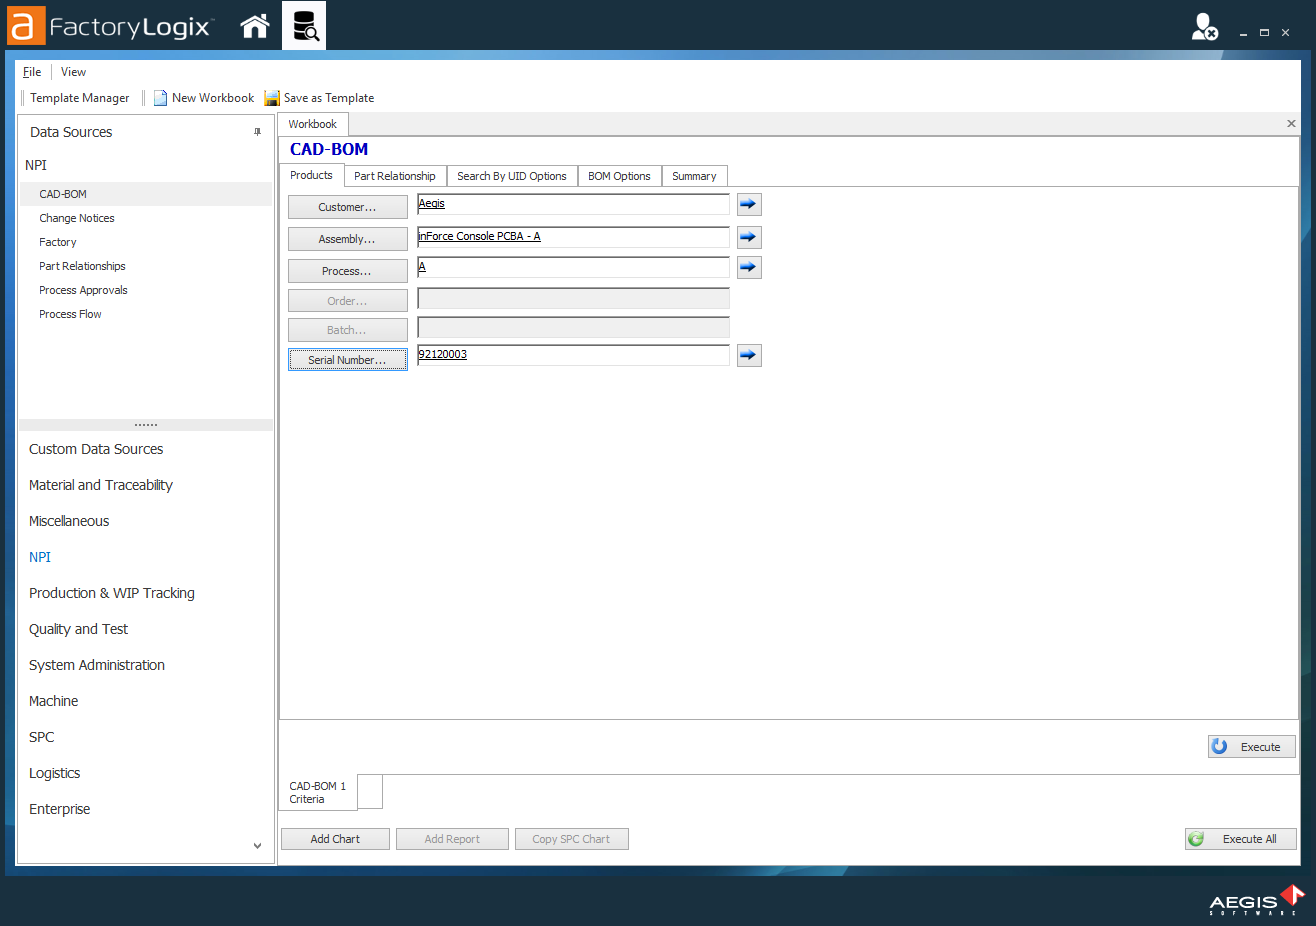The image size is (1316, 926).
Task: Switch to the BOM Options tab
Action: [619, 175]
